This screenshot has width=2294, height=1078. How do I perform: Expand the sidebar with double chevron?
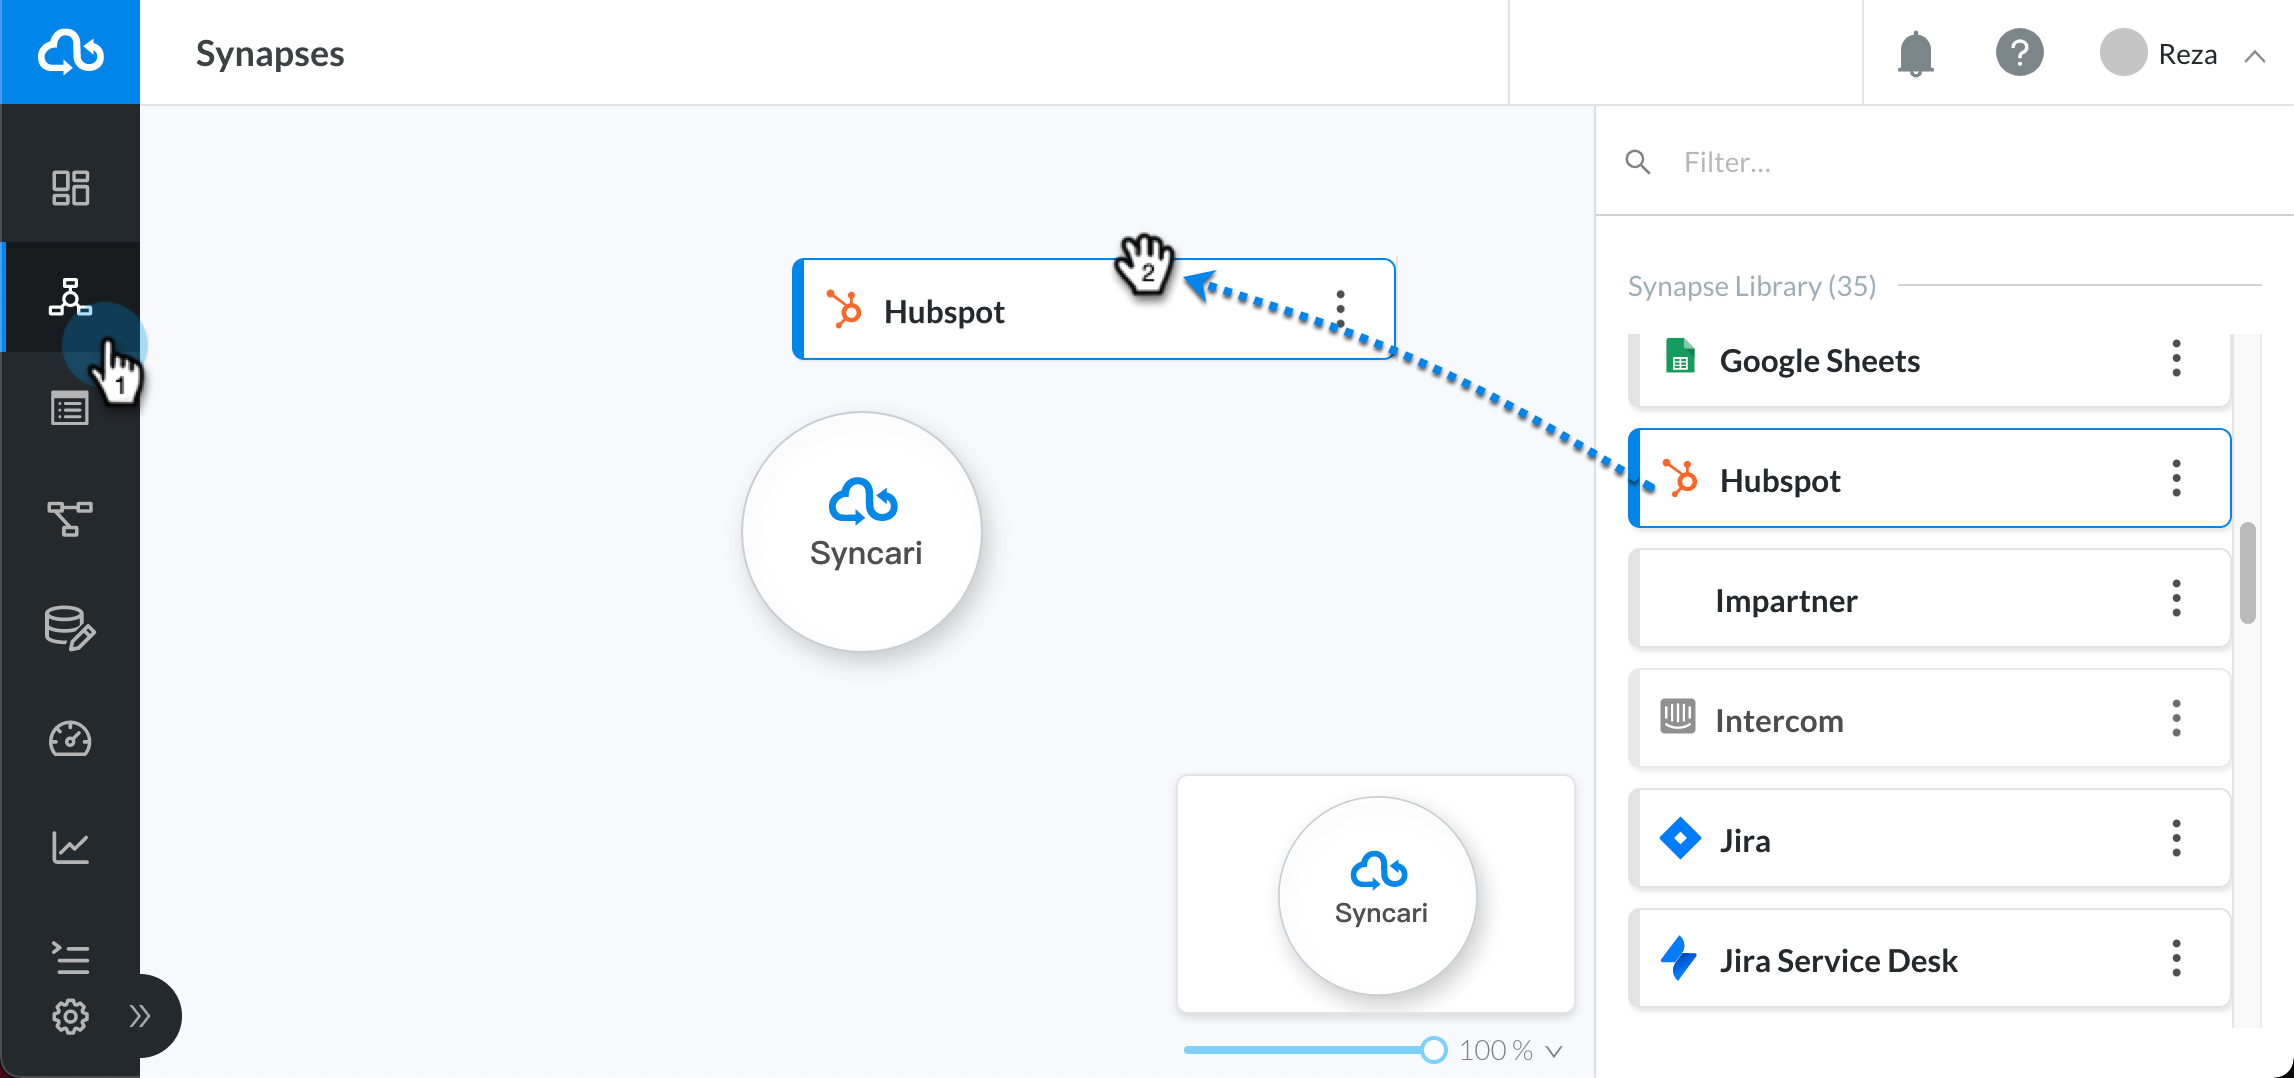140,1016
